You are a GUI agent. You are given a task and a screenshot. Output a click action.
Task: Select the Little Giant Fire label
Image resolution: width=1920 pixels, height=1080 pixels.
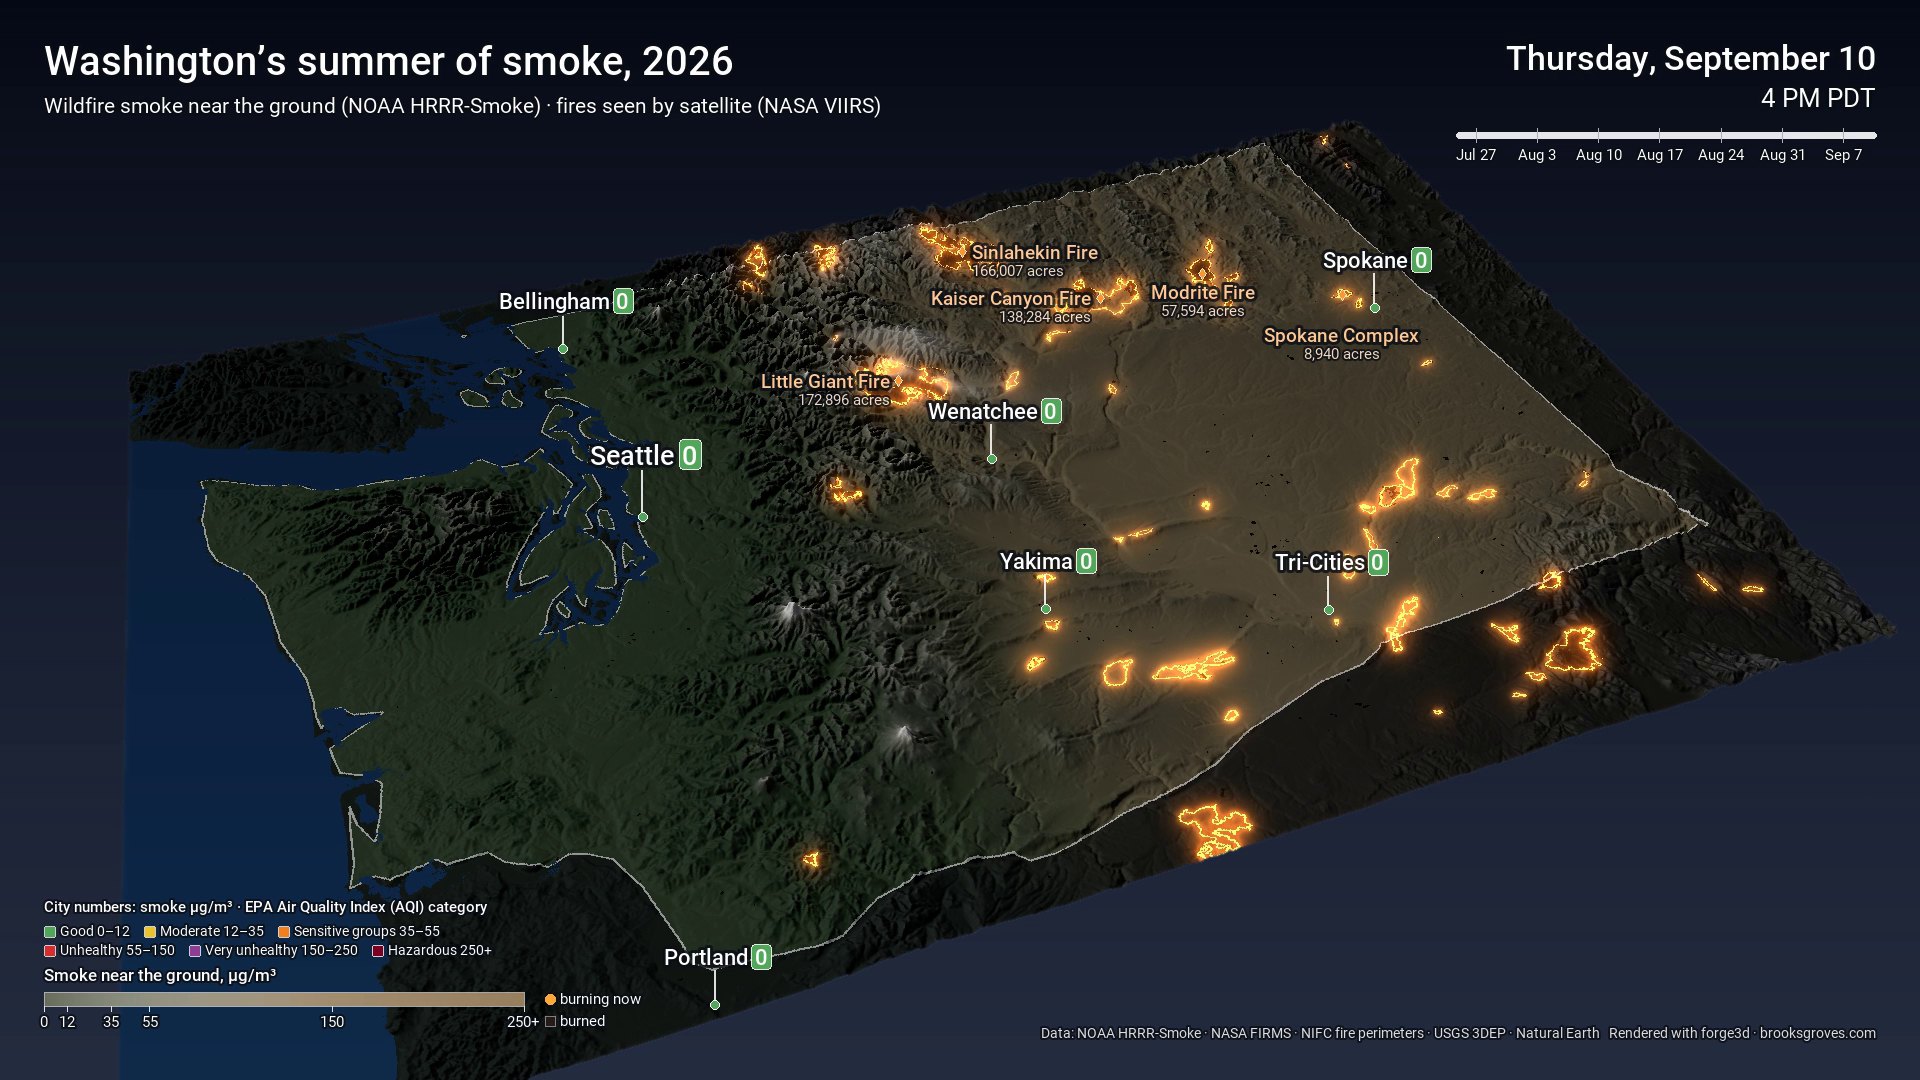(825, 382)
